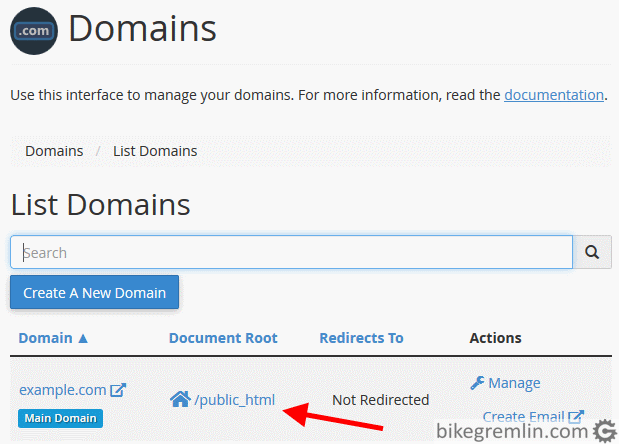Viewport: 619px width, 444px height.
Task: Sort by Document Root column
Action: coord(223,338)
